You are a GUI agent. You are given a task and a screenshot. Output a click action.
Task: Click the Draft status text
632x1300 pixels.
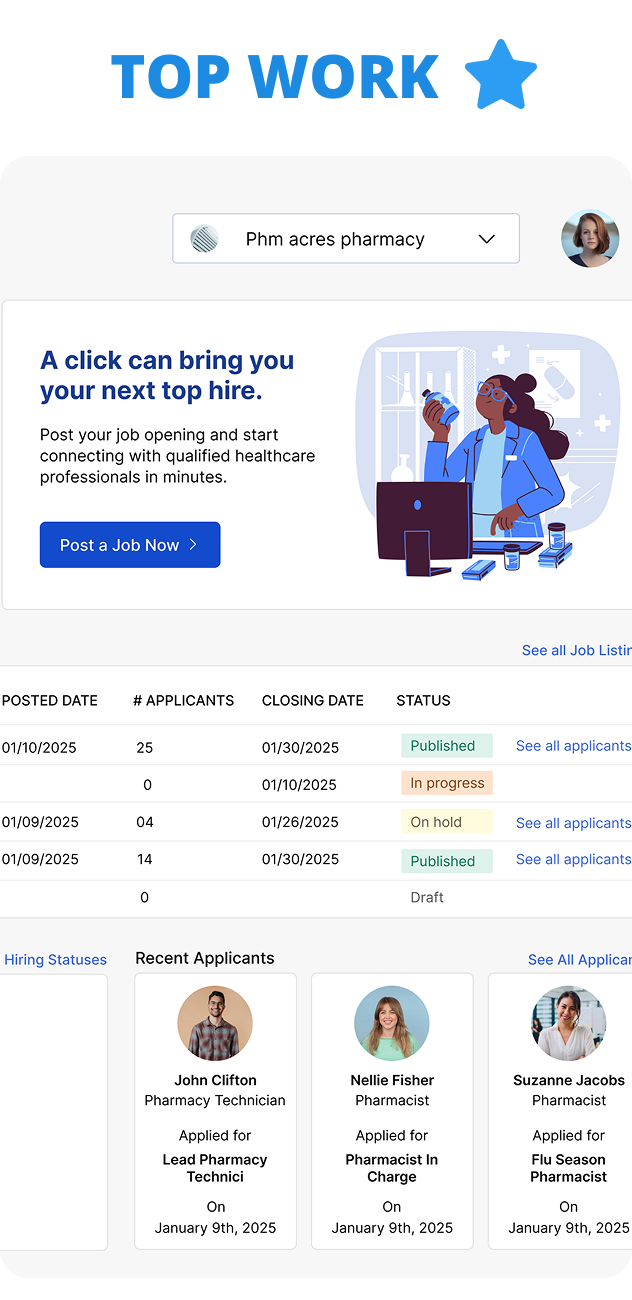[x=427, y=897]
